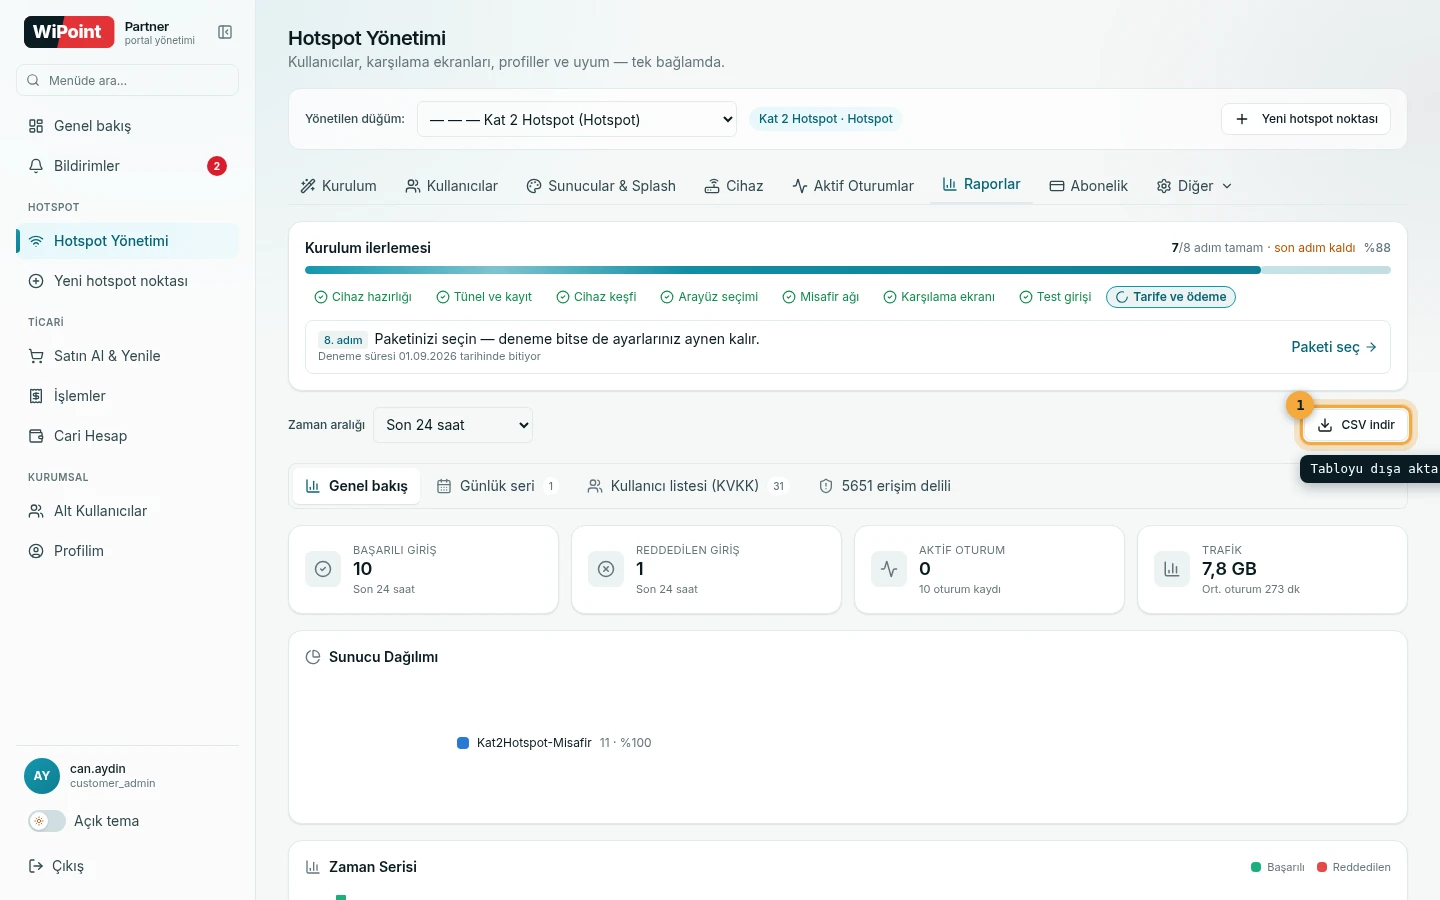The image size is (1440, 900).
Task: Click Yeni hotspot noktası in sidebar
Action: point(127,281)
